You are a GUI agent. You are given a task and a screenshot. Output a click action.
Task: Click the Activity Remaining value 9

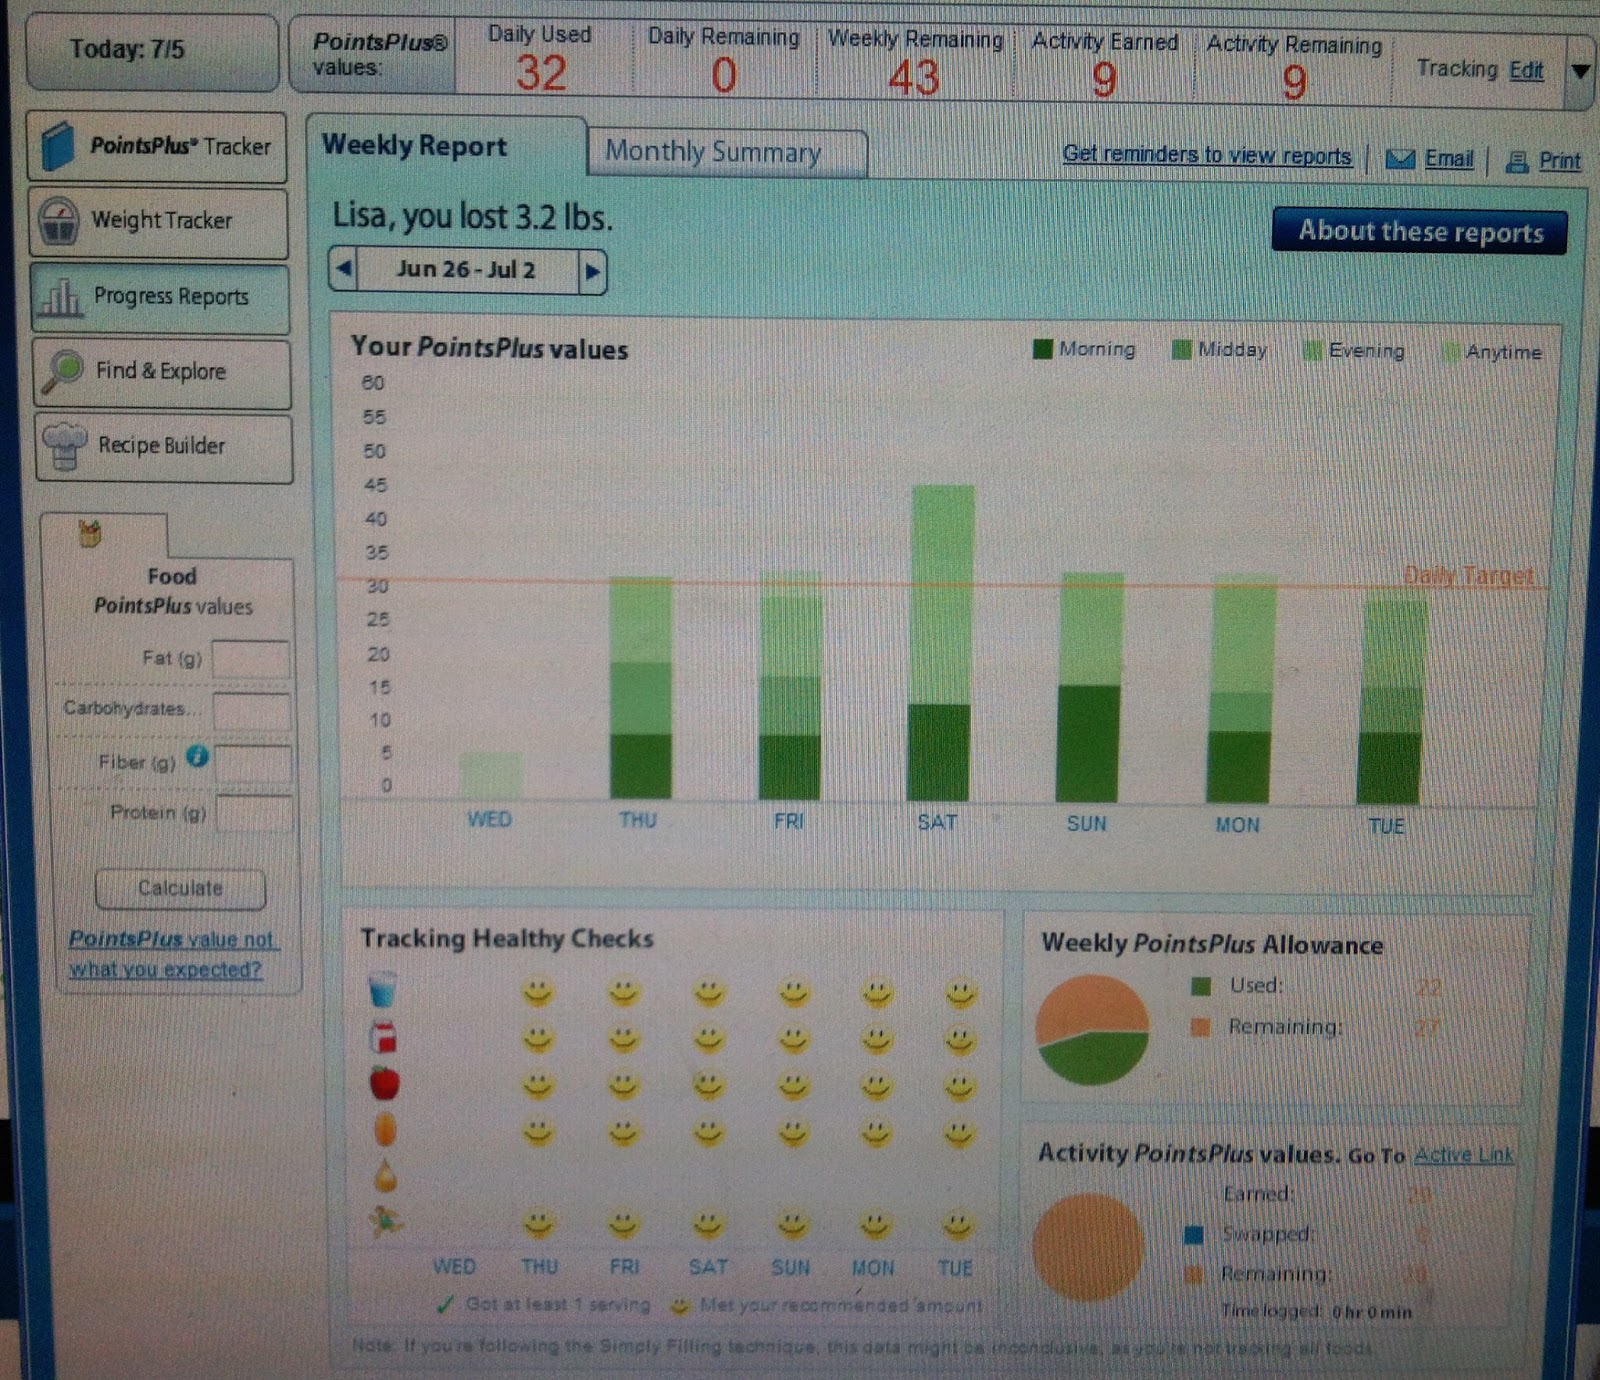click(x=1294, y=82)
